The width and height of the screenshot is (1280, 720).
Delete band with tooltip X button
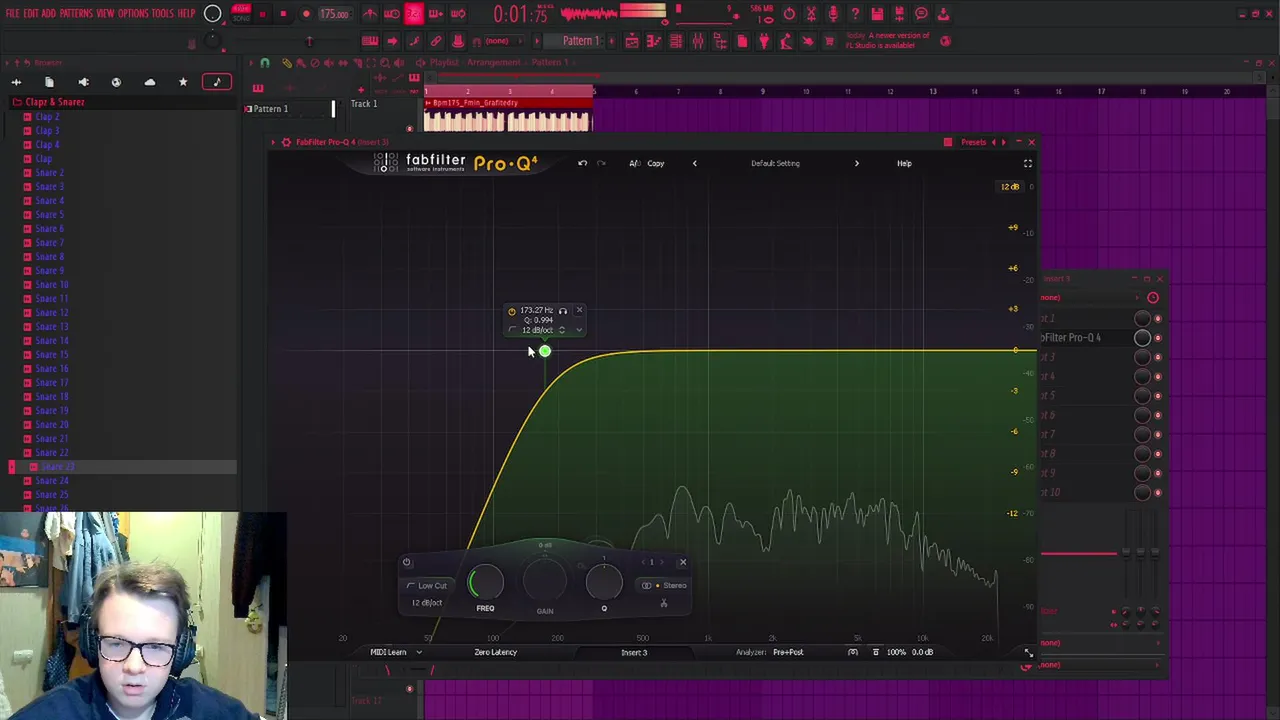(579, 311)
